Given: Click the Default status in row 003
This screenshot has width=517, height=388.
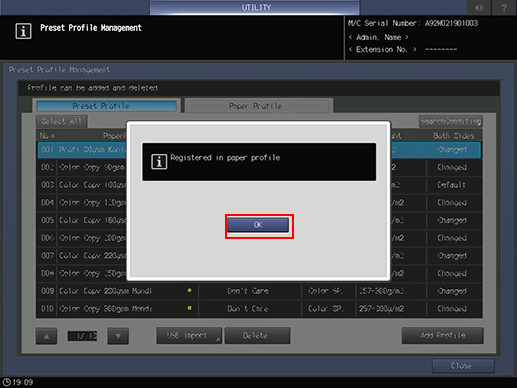Looking at the screenshot, I should click(452, 185).
